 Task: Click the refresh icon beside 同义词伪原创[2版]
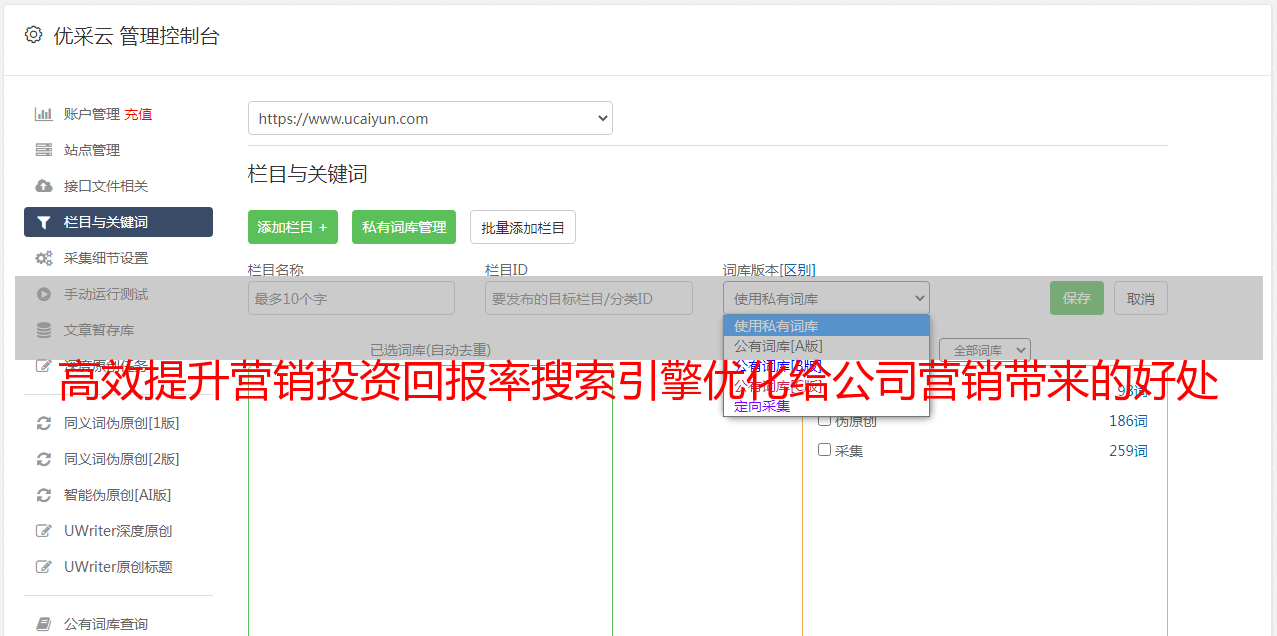point(44,459)
